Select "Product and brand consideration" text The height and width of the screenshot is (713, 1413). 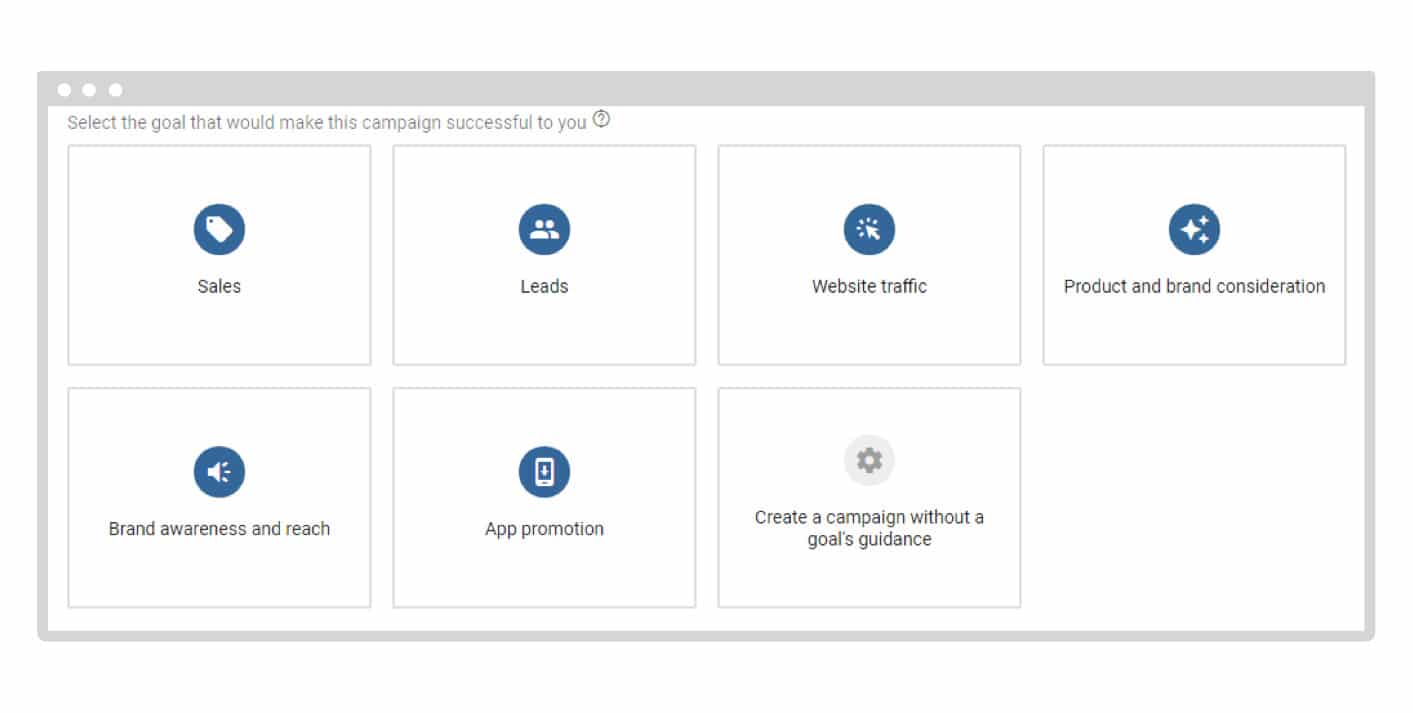1194,286
